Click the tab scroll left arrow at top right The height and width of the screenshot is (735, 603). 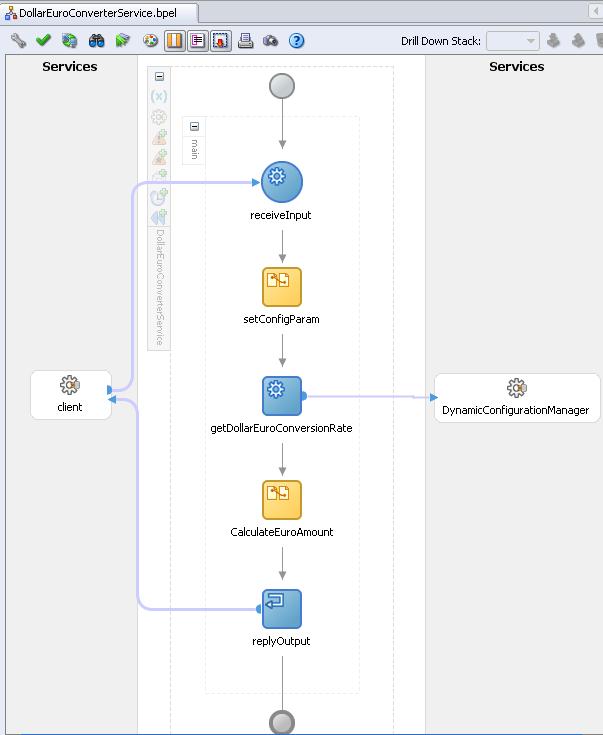tap(596, 11)
